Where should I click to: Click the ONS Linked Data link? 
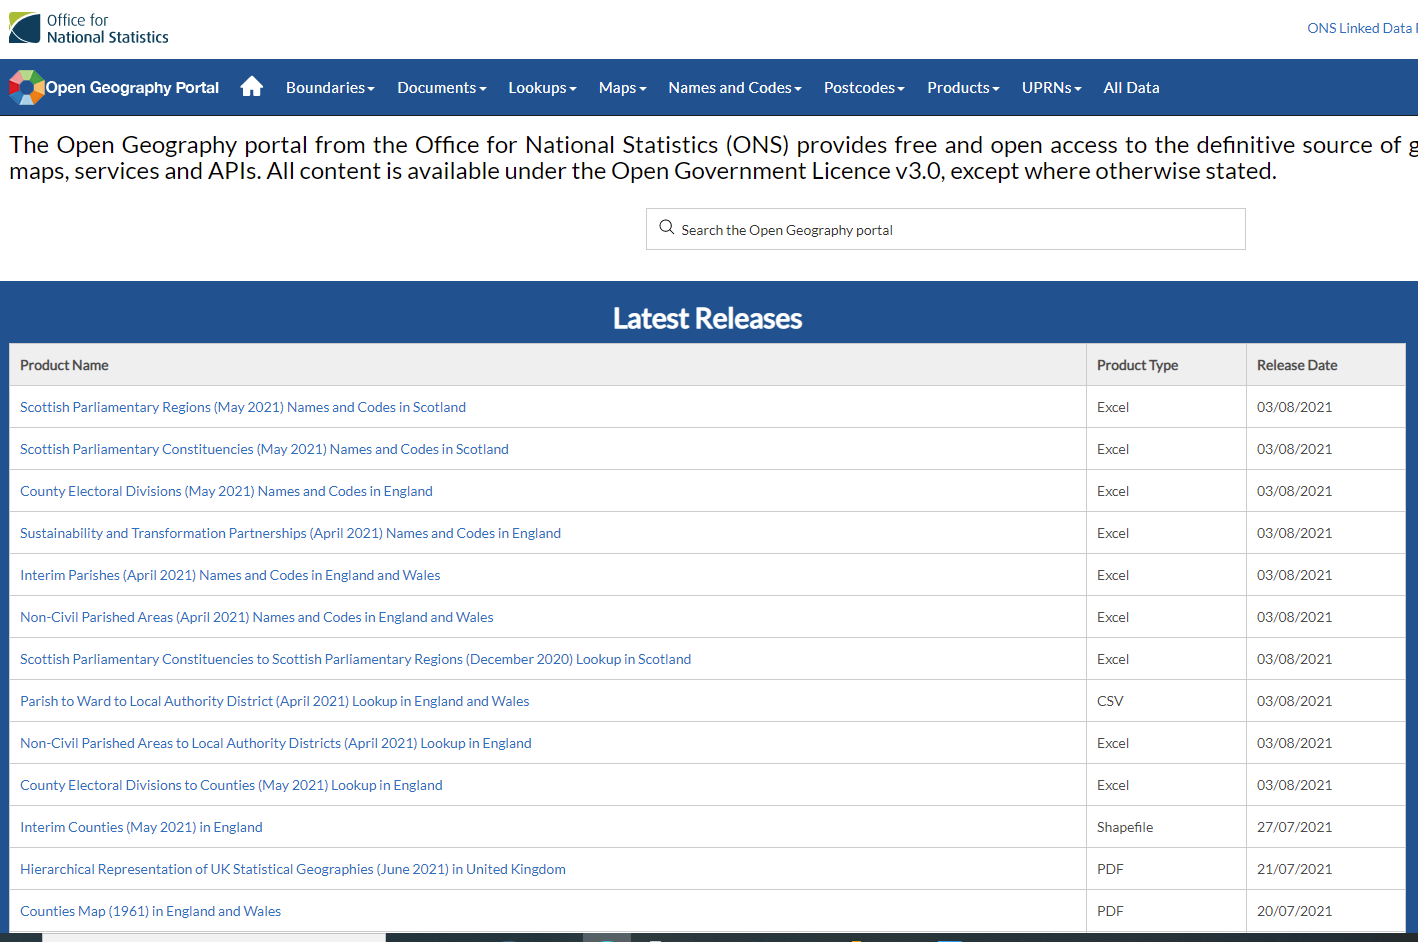(x=1362, y=28)
